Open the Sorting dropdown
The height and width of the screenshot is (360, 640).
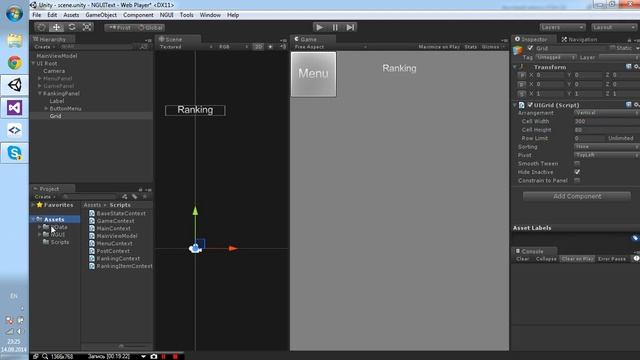pyautogui.click(x=607, y=147)
